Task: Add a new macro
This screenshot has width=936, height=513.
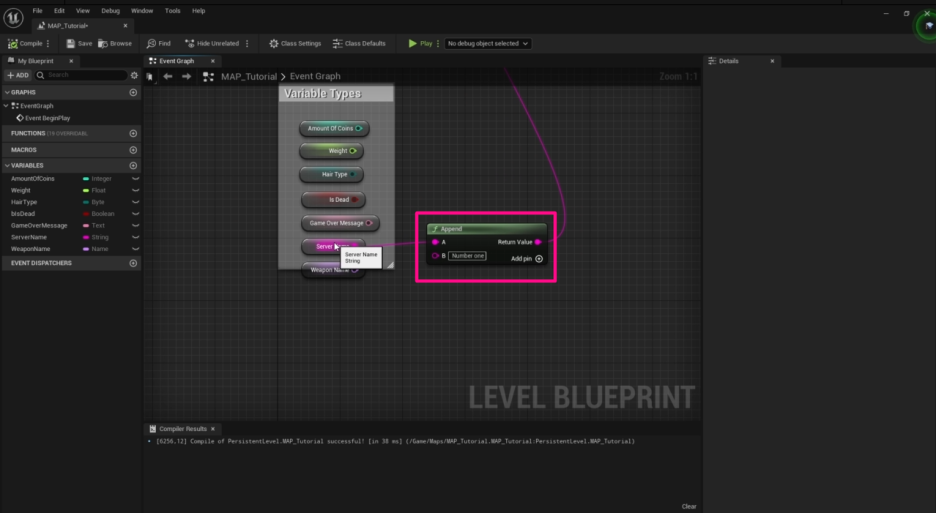Action: coord(133,150)
